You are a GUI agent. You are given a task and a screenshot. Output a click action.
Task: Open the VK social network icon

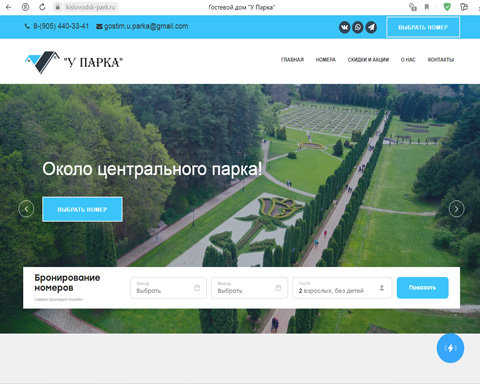pyautogui.click(x=345, y=27)
